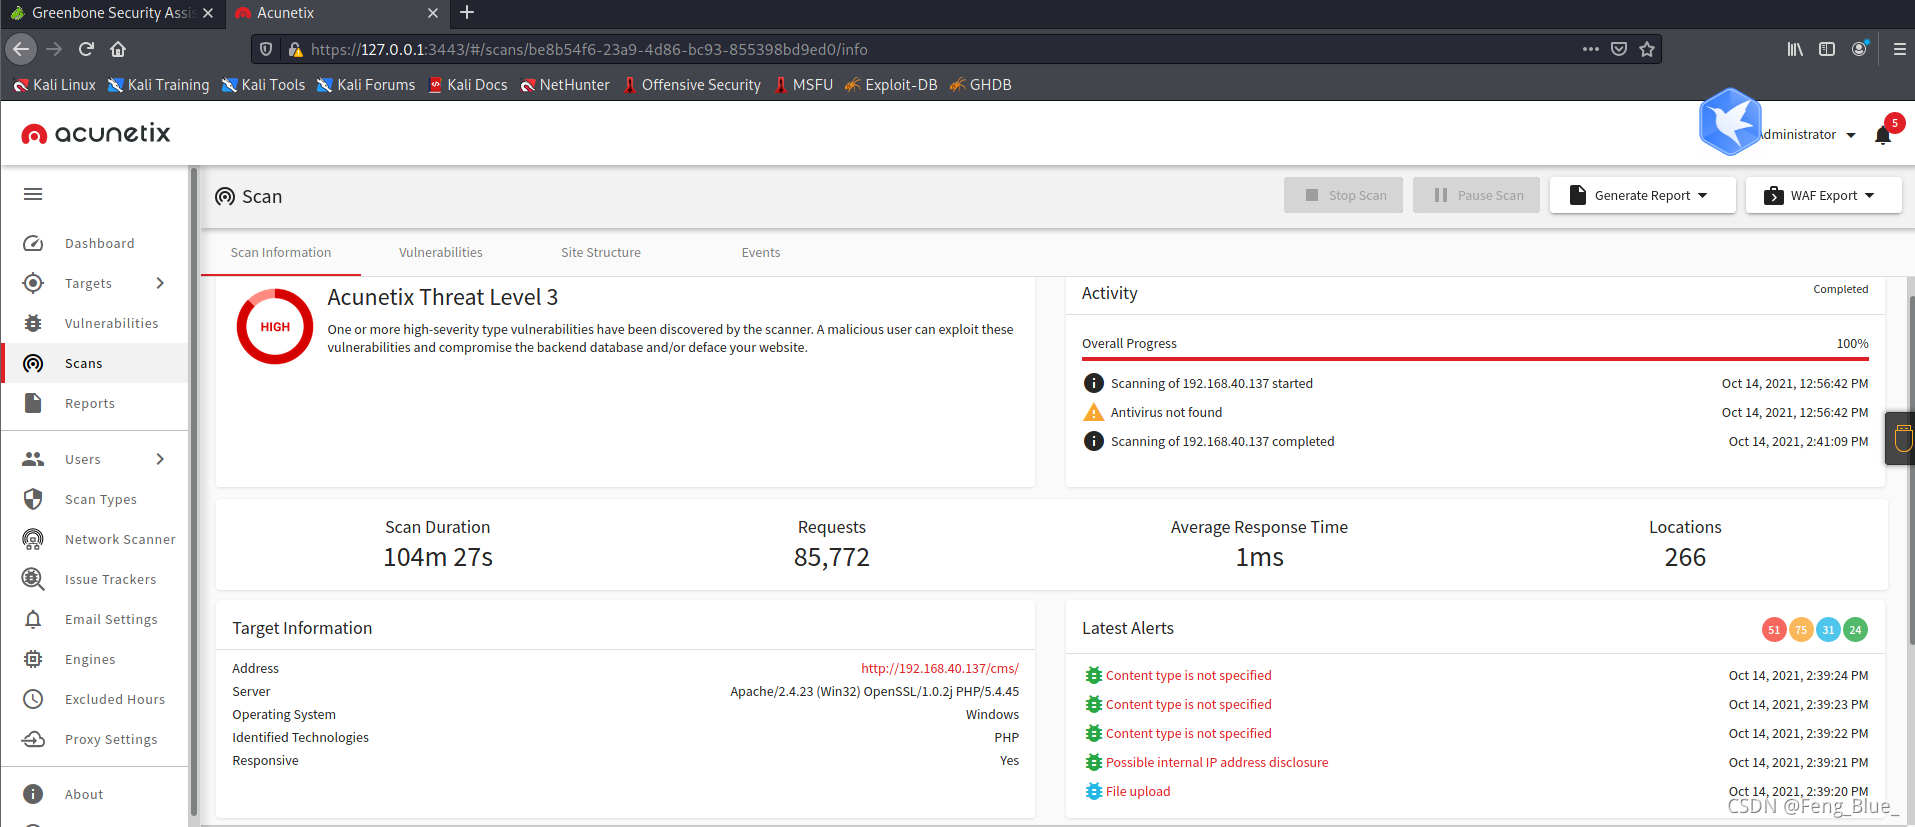Click the page actions ellipsis in address bar
Viewport: 1915px width, 827px height.
pyautogui.click(x=1590, y=49)
